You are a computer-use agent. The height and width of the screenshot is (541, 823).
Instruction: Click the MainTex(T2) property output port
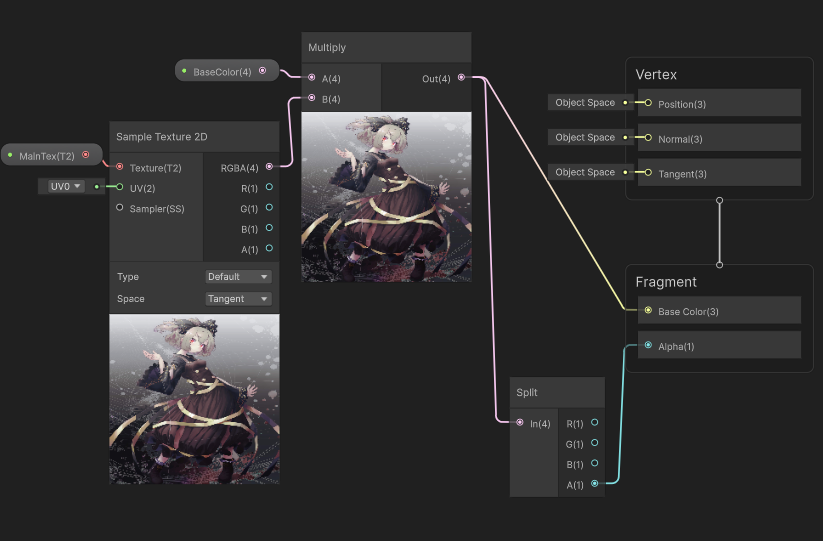(x=86, y=155)
